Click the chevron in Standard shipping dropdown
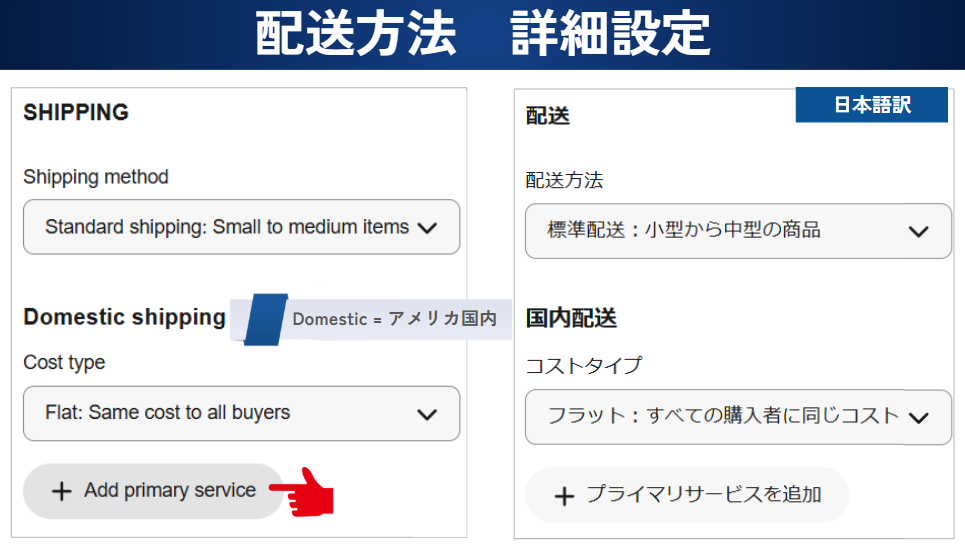 click(x=427, y=228)
